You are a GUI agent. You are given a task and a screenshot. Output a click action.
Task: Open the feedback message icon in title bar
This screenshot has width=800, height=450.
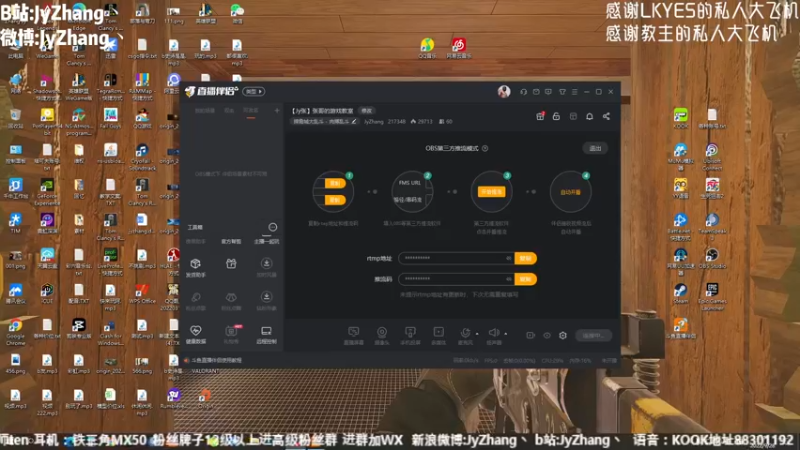tap(548, 92)
